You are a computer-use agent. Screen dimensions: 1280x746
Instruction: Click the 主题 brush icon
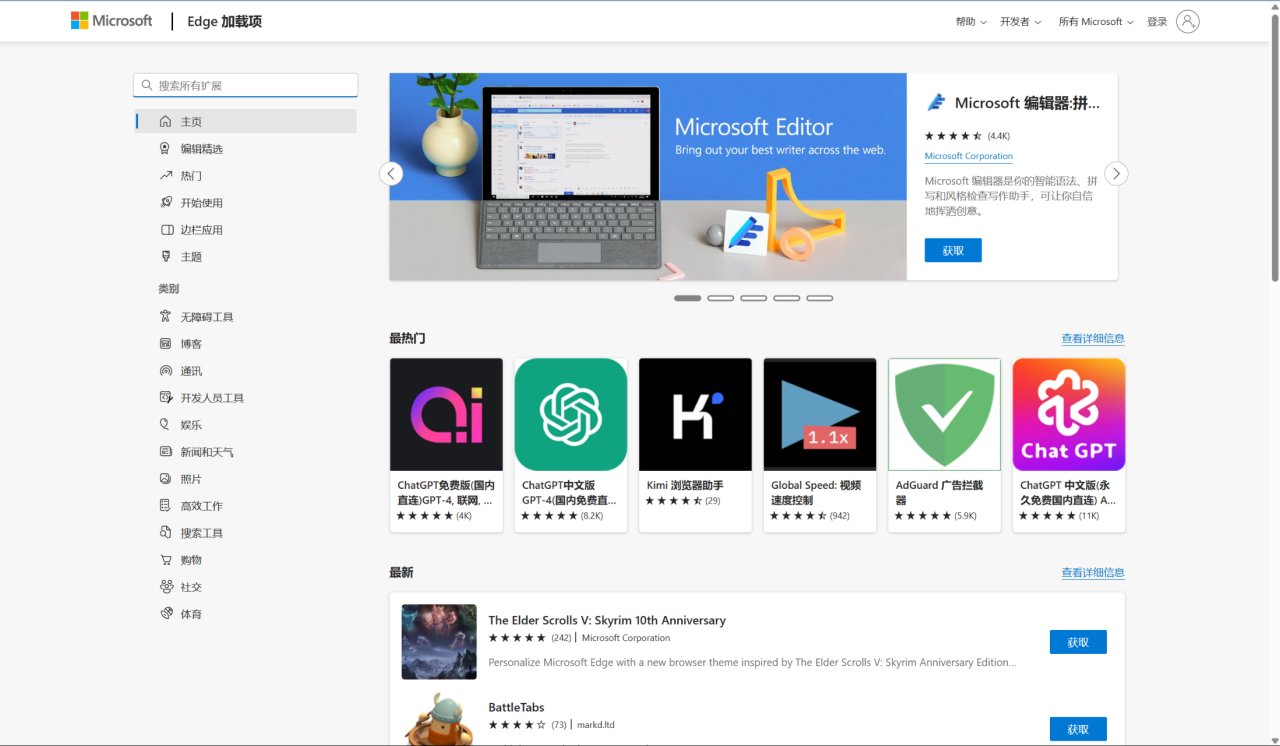tap(166, 256)
